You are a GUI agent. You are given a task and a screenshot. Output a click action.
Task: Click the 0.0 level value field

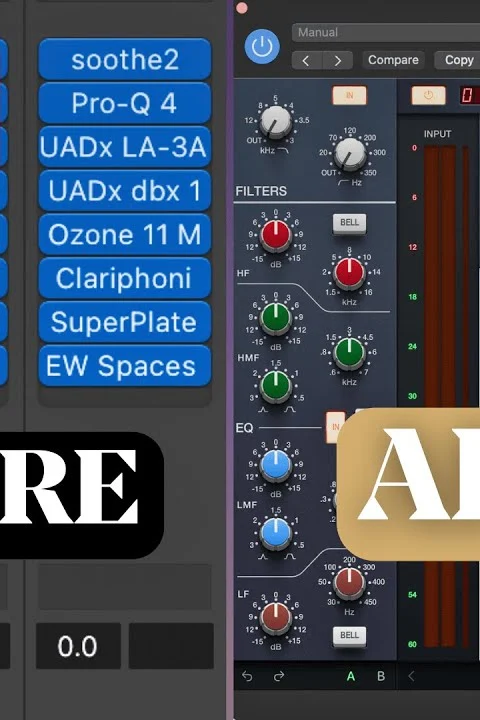tap(78, 646)
